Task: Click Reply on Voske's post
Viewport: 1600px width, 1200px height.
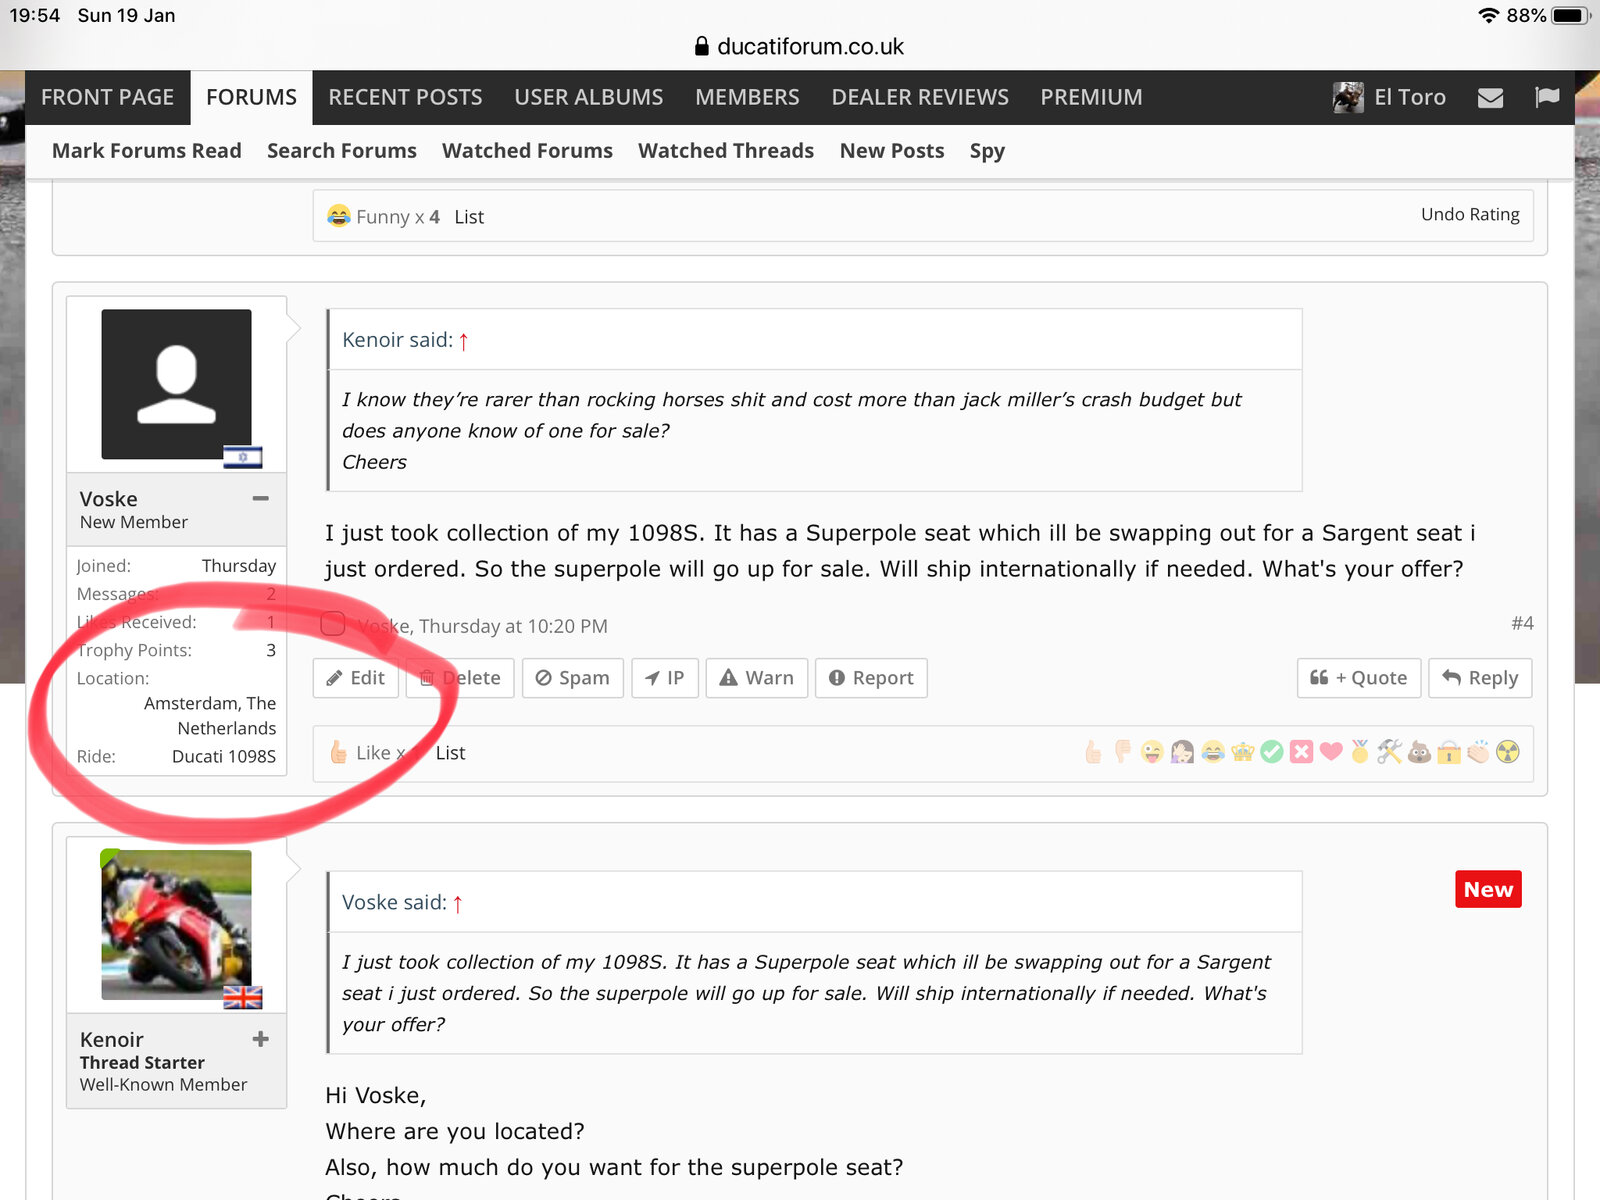Action: [x=1480, y=678]
